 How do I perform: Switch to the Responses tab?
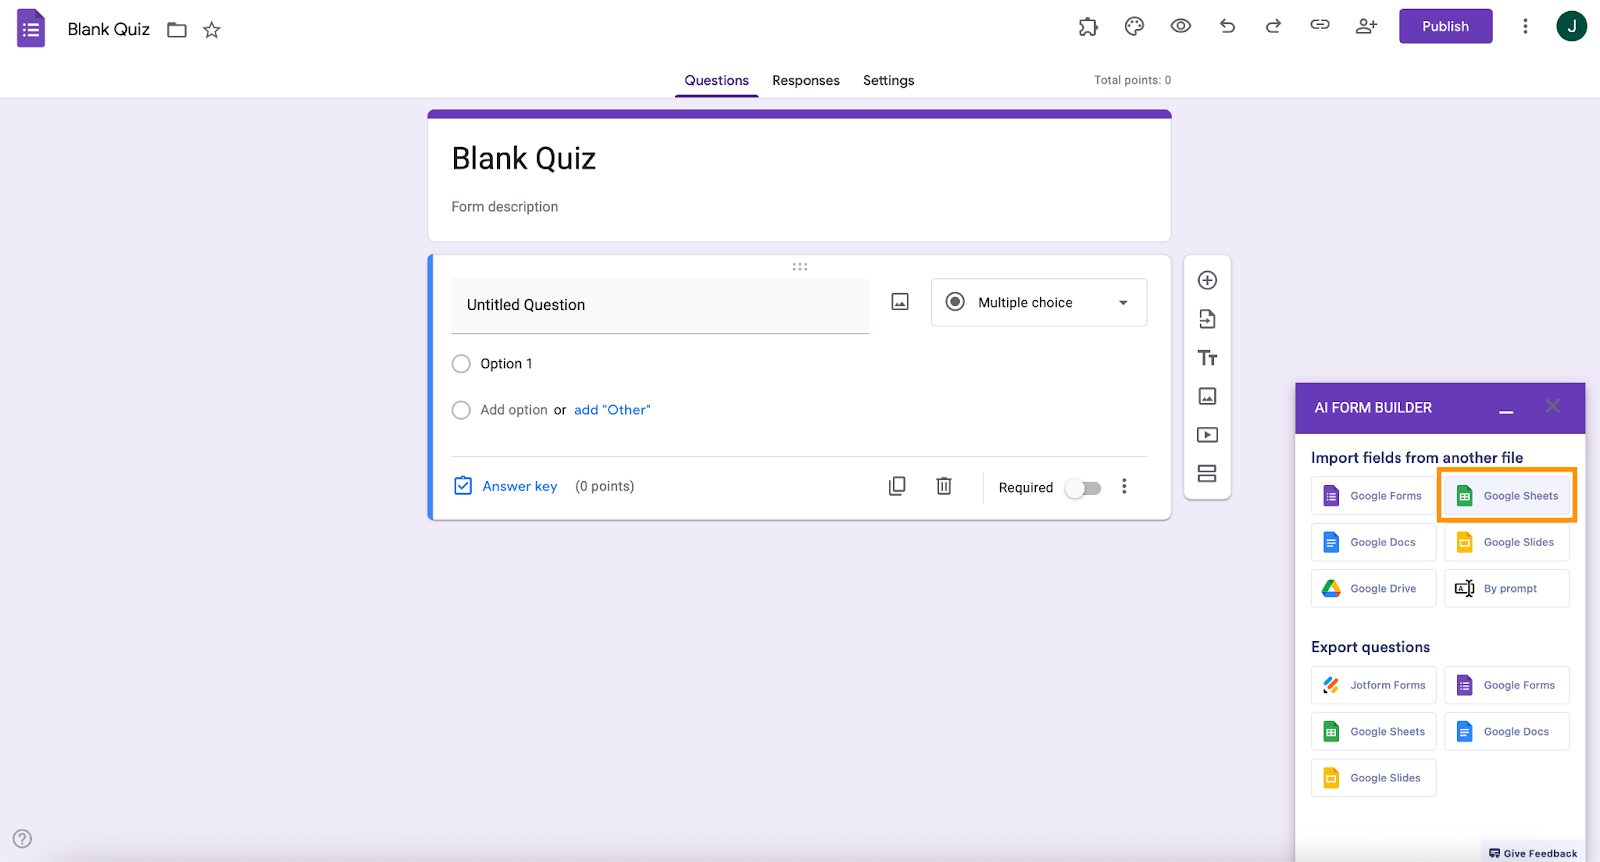tap(806, 80)
